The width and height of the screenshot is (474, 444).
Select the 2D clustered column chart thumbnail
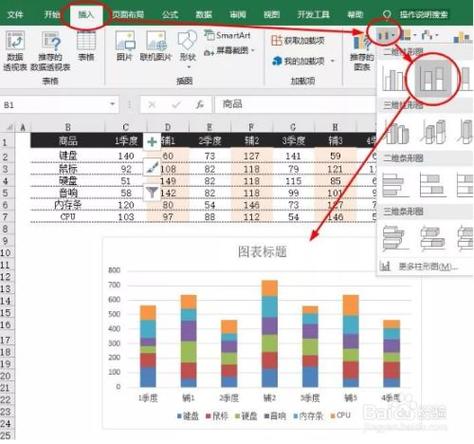pos(393,79)
